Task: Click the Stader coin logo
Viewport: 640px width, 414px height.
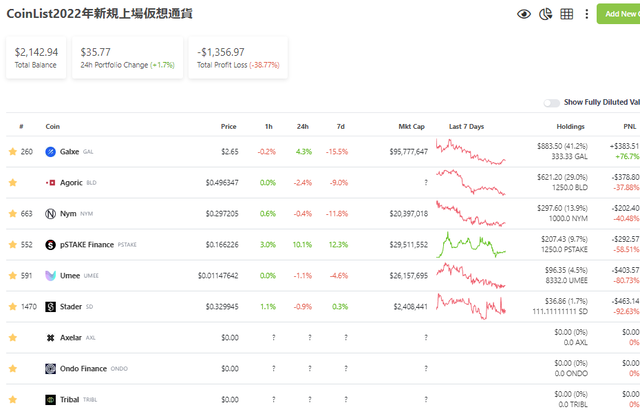Action: pyautogui.click(x=50, y=307)
